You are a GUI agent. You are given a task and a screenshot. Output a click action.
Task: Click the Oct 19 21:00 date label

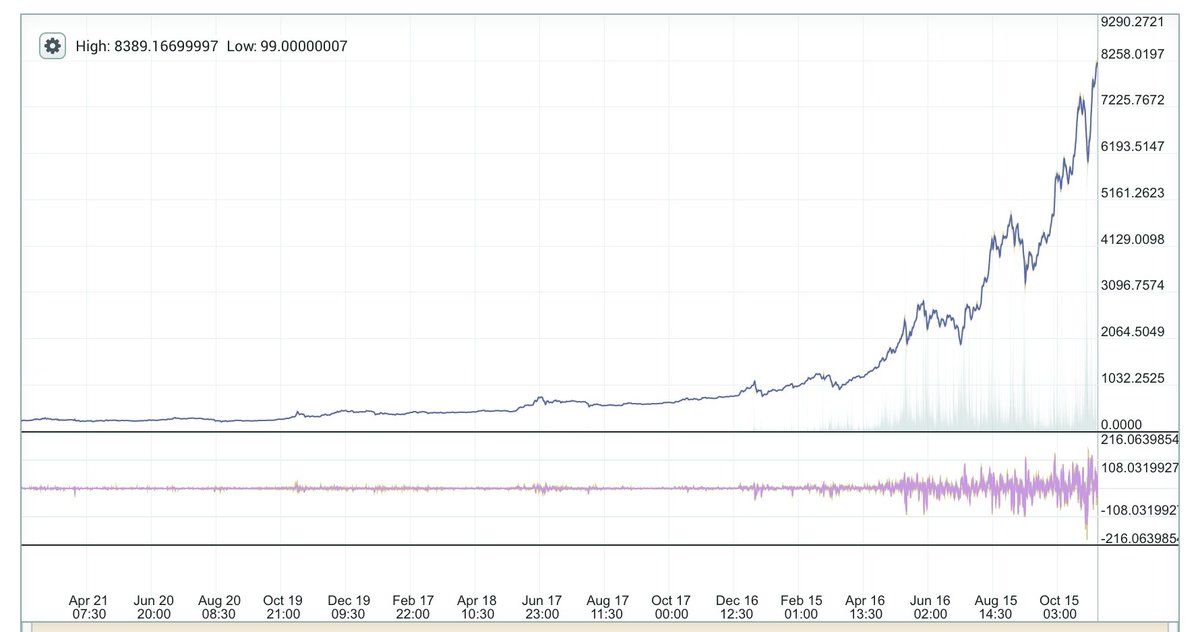point(283,607)
